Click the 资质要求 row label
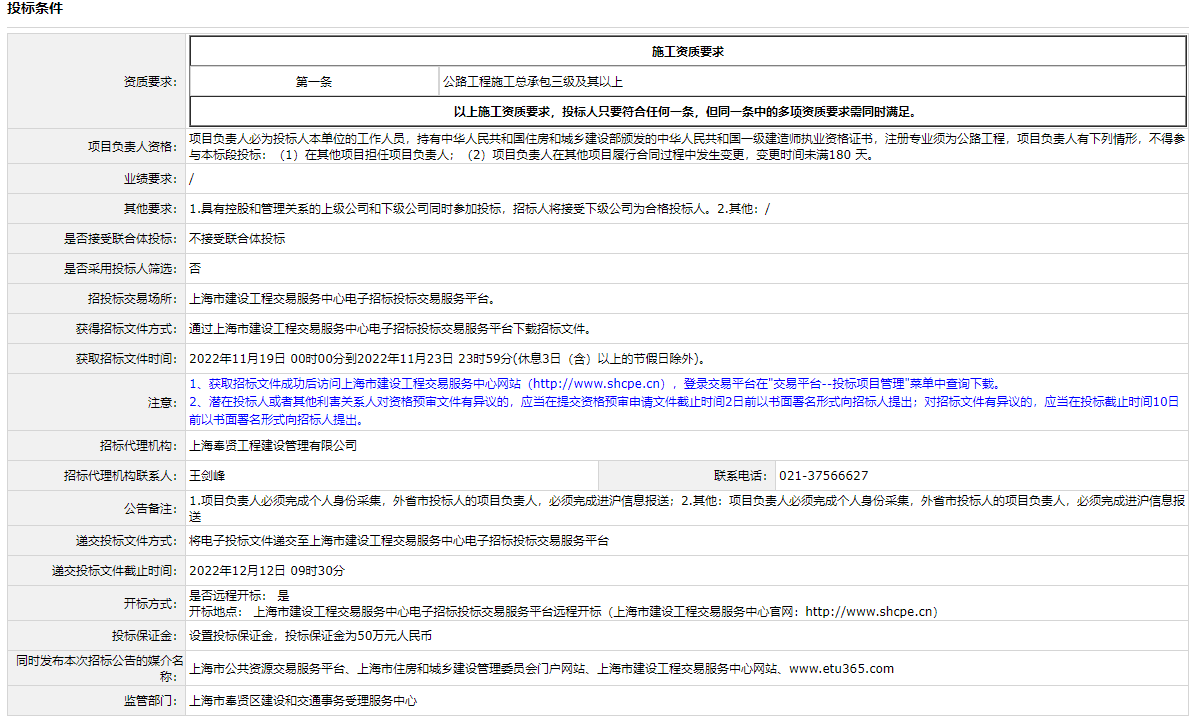Viewport: 1195px width, 719px height. click(x=149, y=82)
